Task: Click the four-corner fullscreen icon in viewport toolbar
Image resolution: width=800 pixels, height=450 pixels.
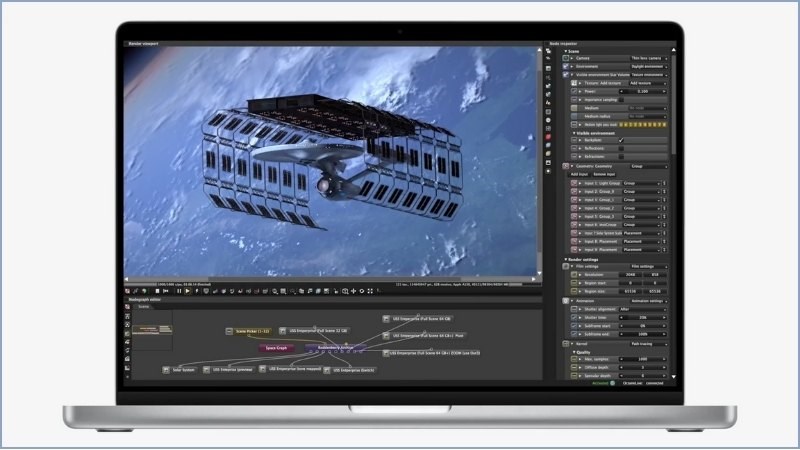Action: (x=370, y=291)
